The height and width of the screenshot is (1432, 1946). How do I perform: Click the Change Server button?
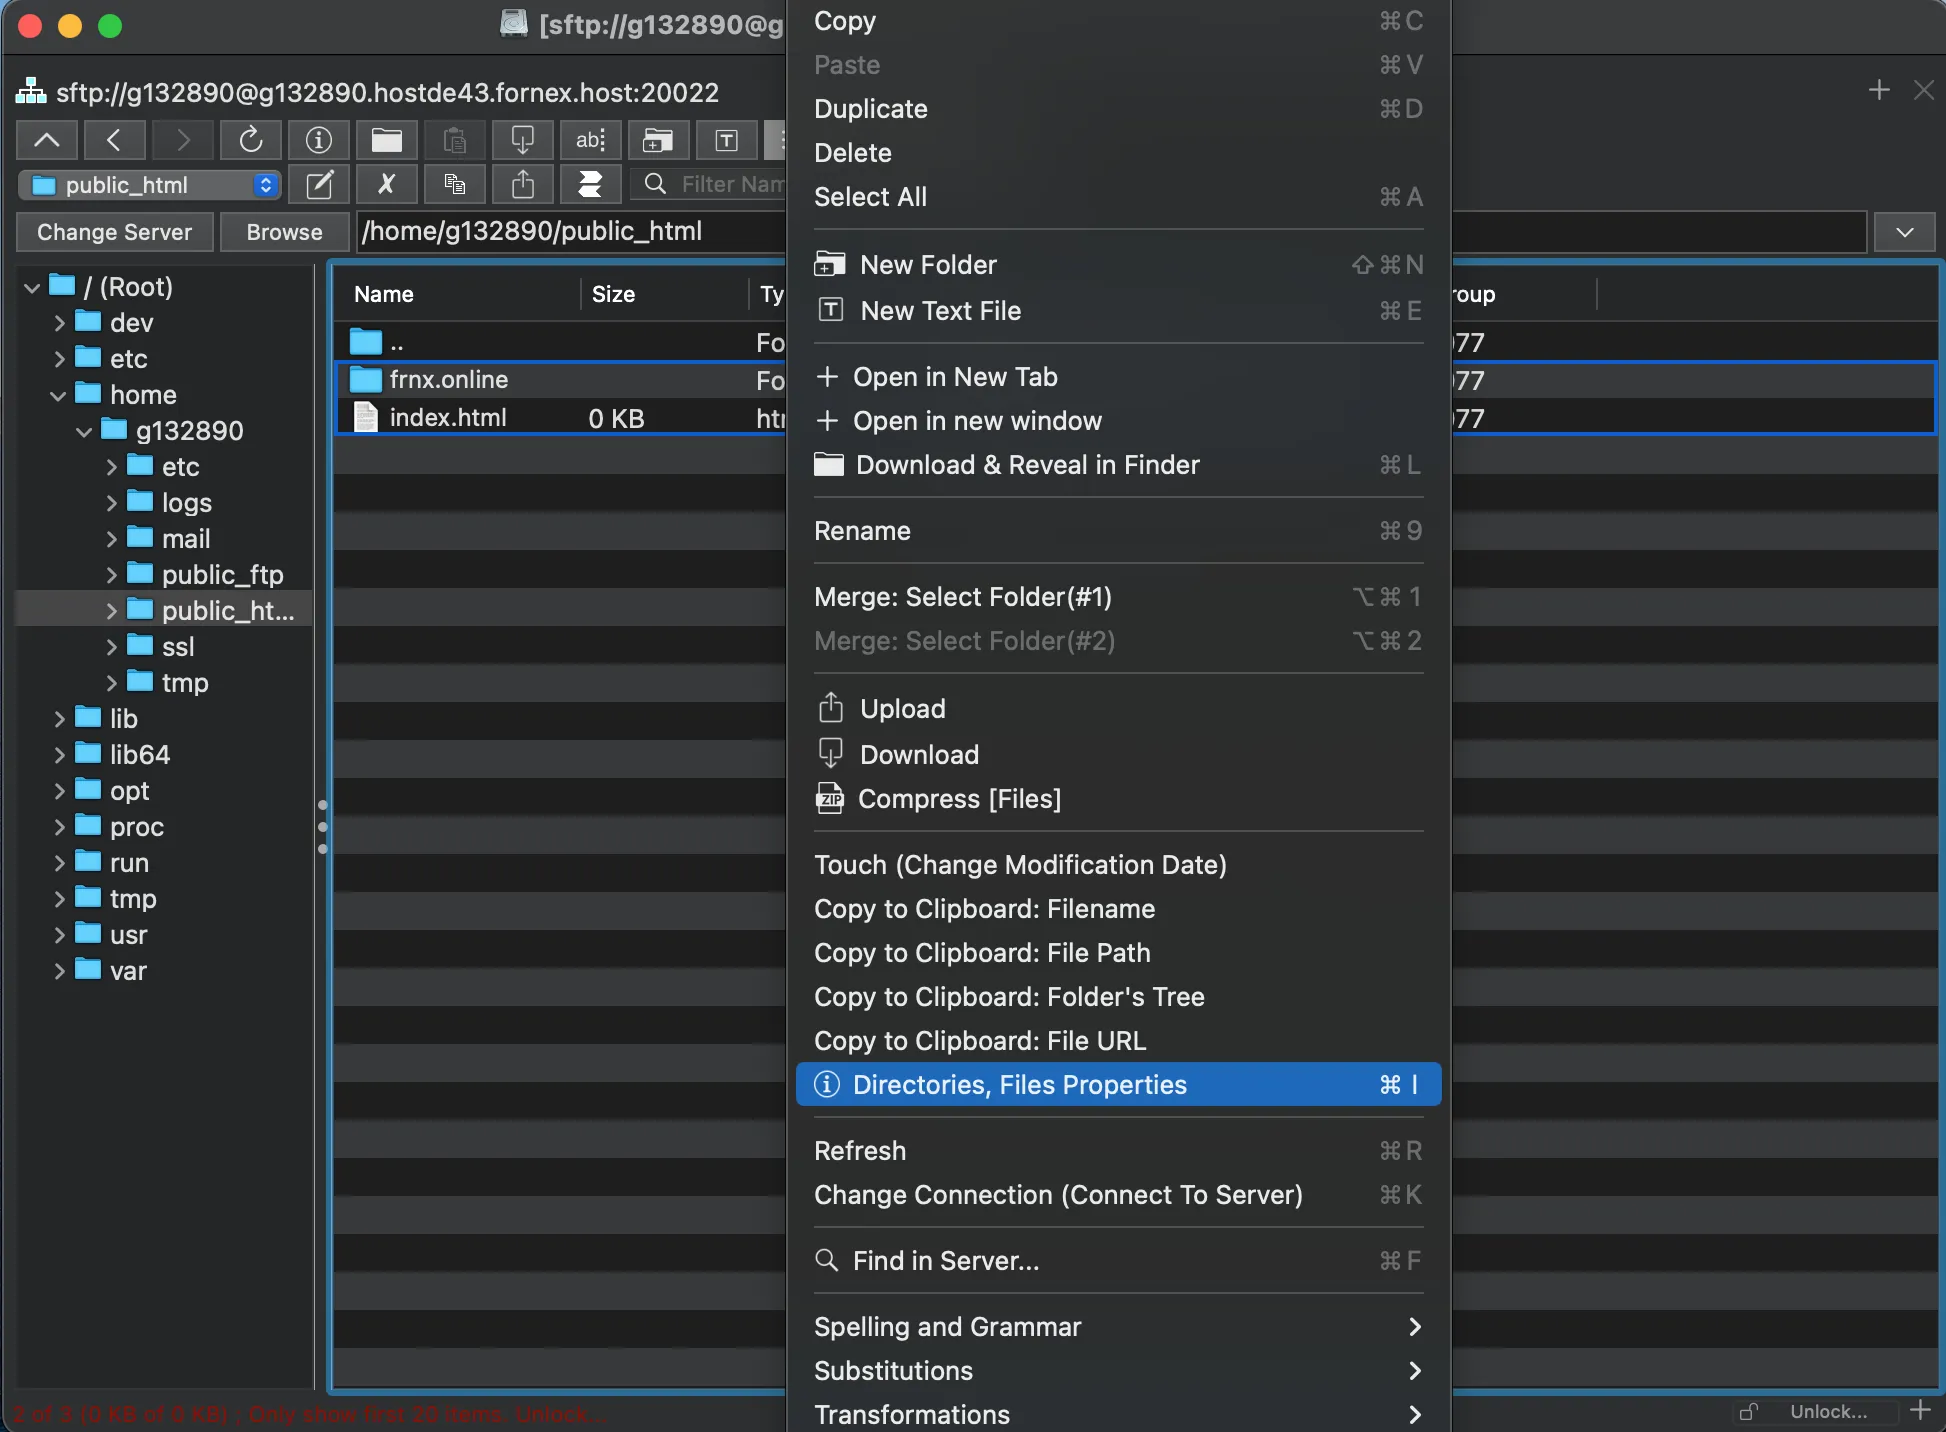point(114,232)
